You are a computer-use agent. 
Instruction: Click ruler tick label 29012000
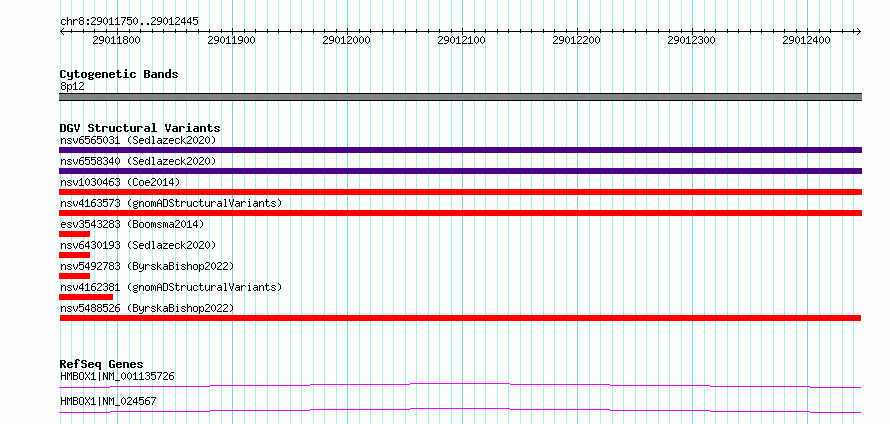346,40
